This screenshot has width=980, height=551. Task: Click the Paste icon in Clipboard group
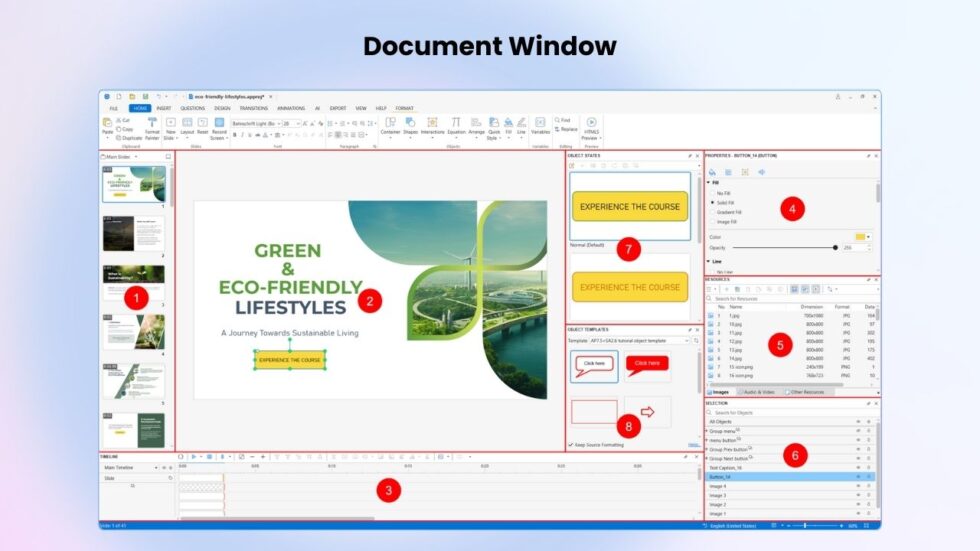point(107,124)
